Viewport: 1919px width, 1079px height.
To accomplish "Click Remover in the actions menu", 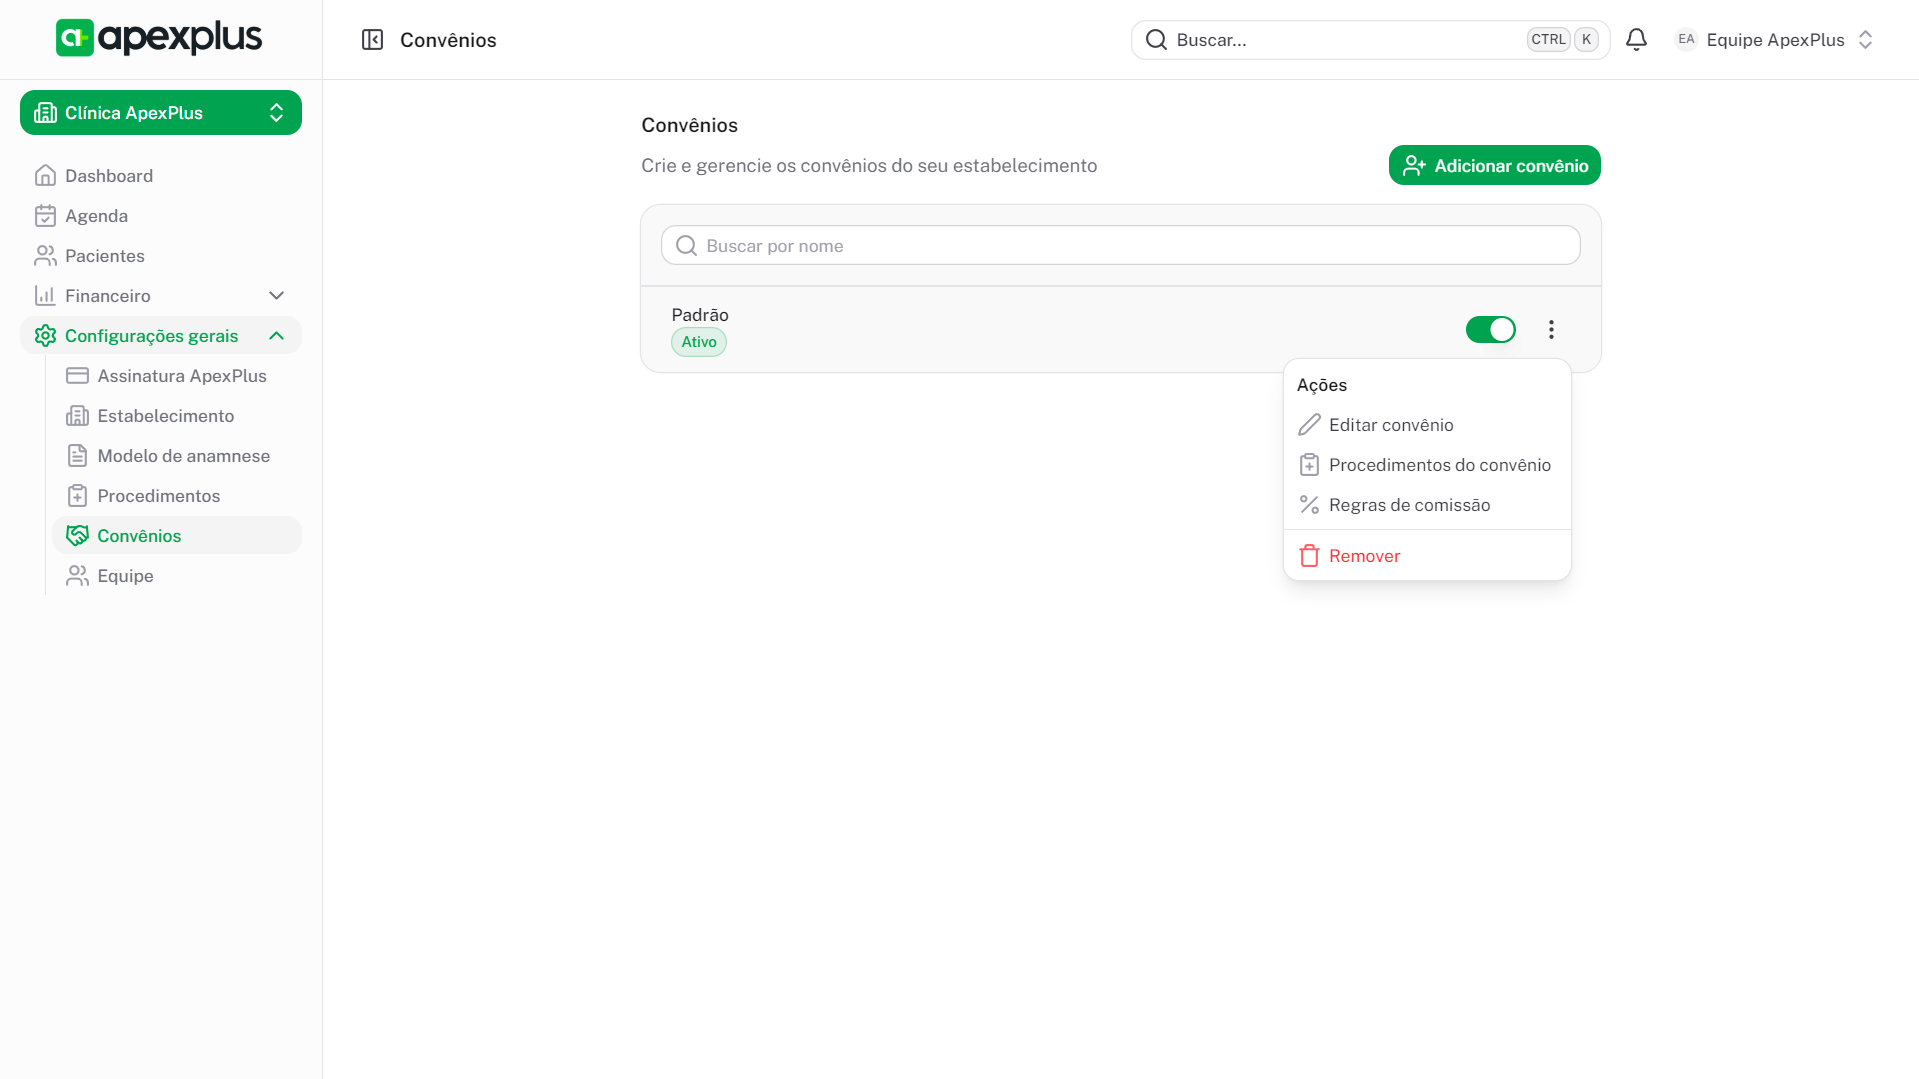I will (1363, 556).
